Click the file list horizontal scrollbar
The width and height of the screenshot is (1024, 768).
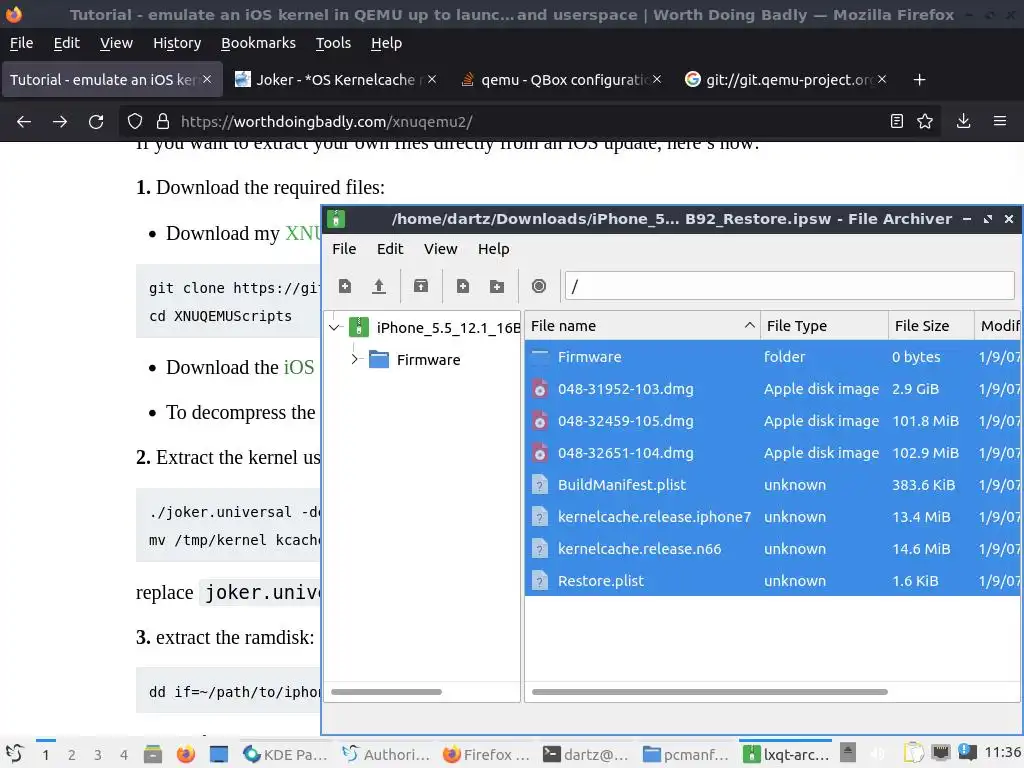click(709, 692)
